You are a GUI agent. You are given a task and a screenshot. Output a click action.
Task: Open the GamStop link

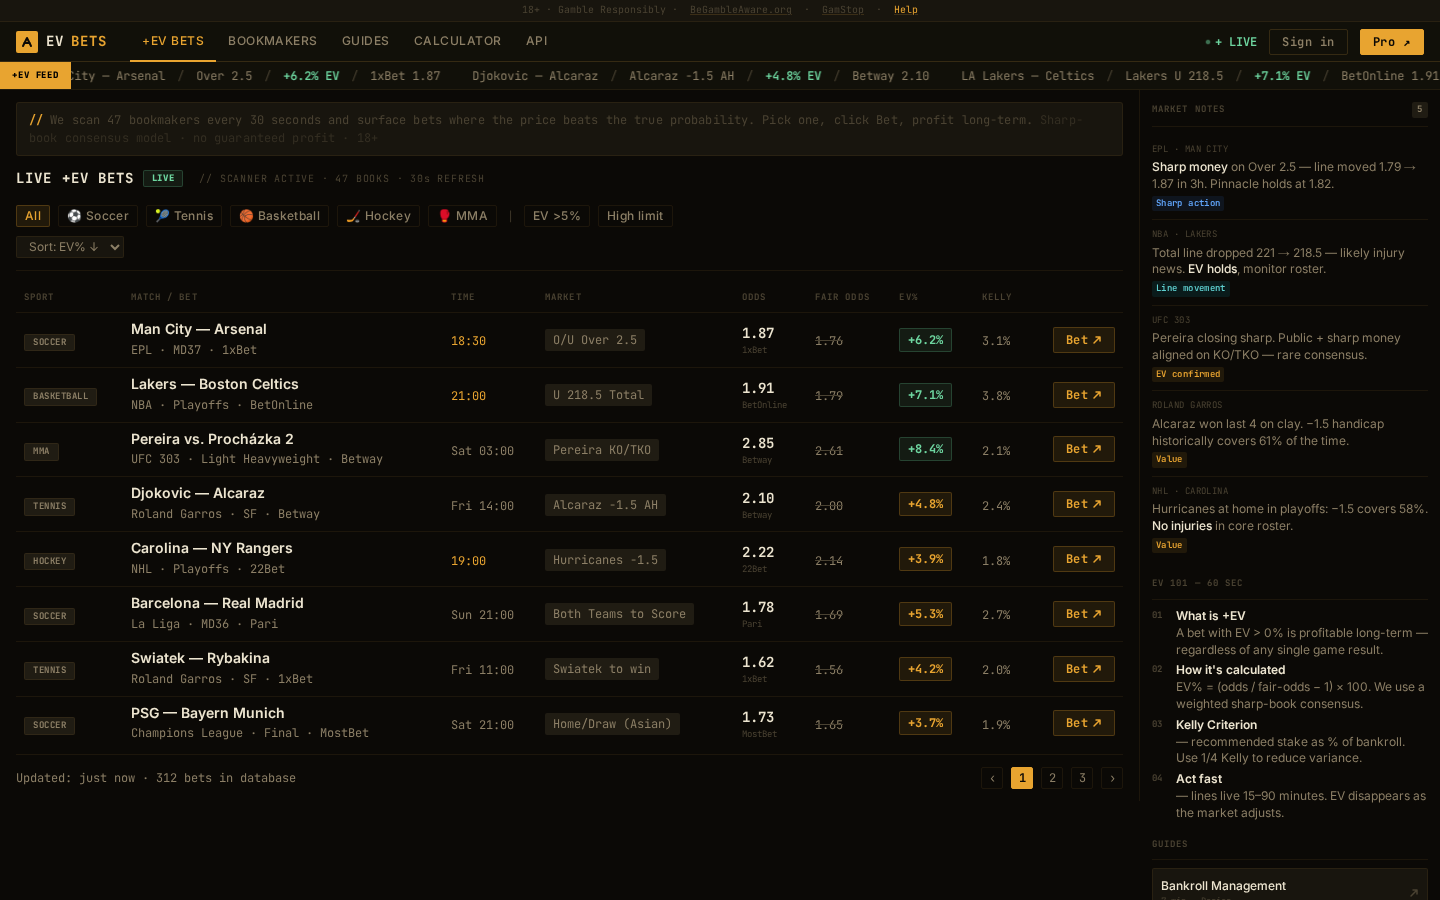tap(842, 10)
